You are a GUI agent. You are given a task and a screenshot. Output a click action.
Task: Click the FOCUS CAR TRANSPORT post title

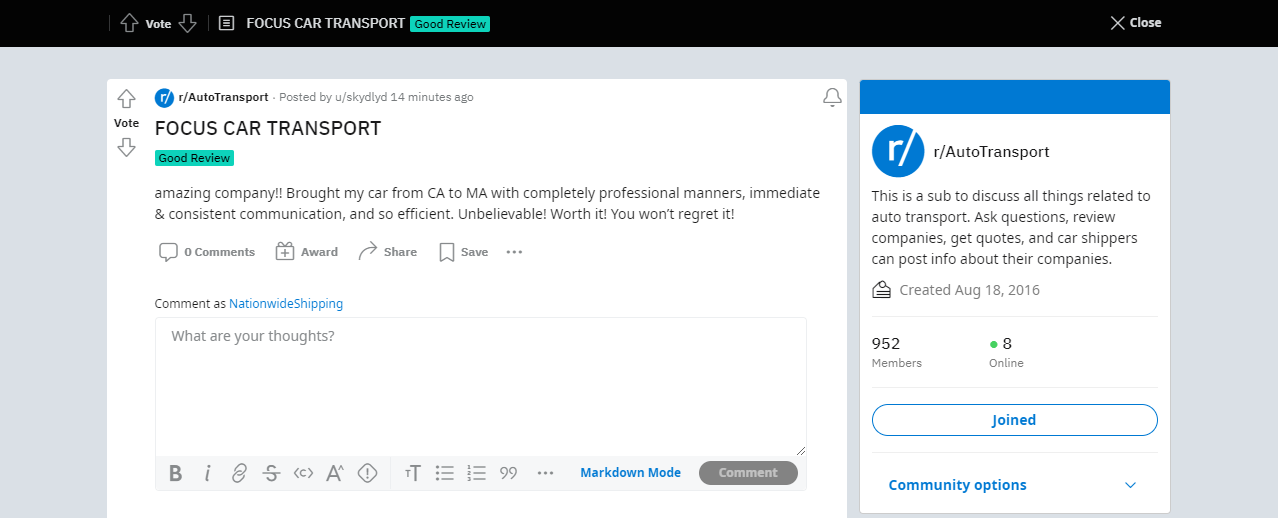click(x=268, y=129)
